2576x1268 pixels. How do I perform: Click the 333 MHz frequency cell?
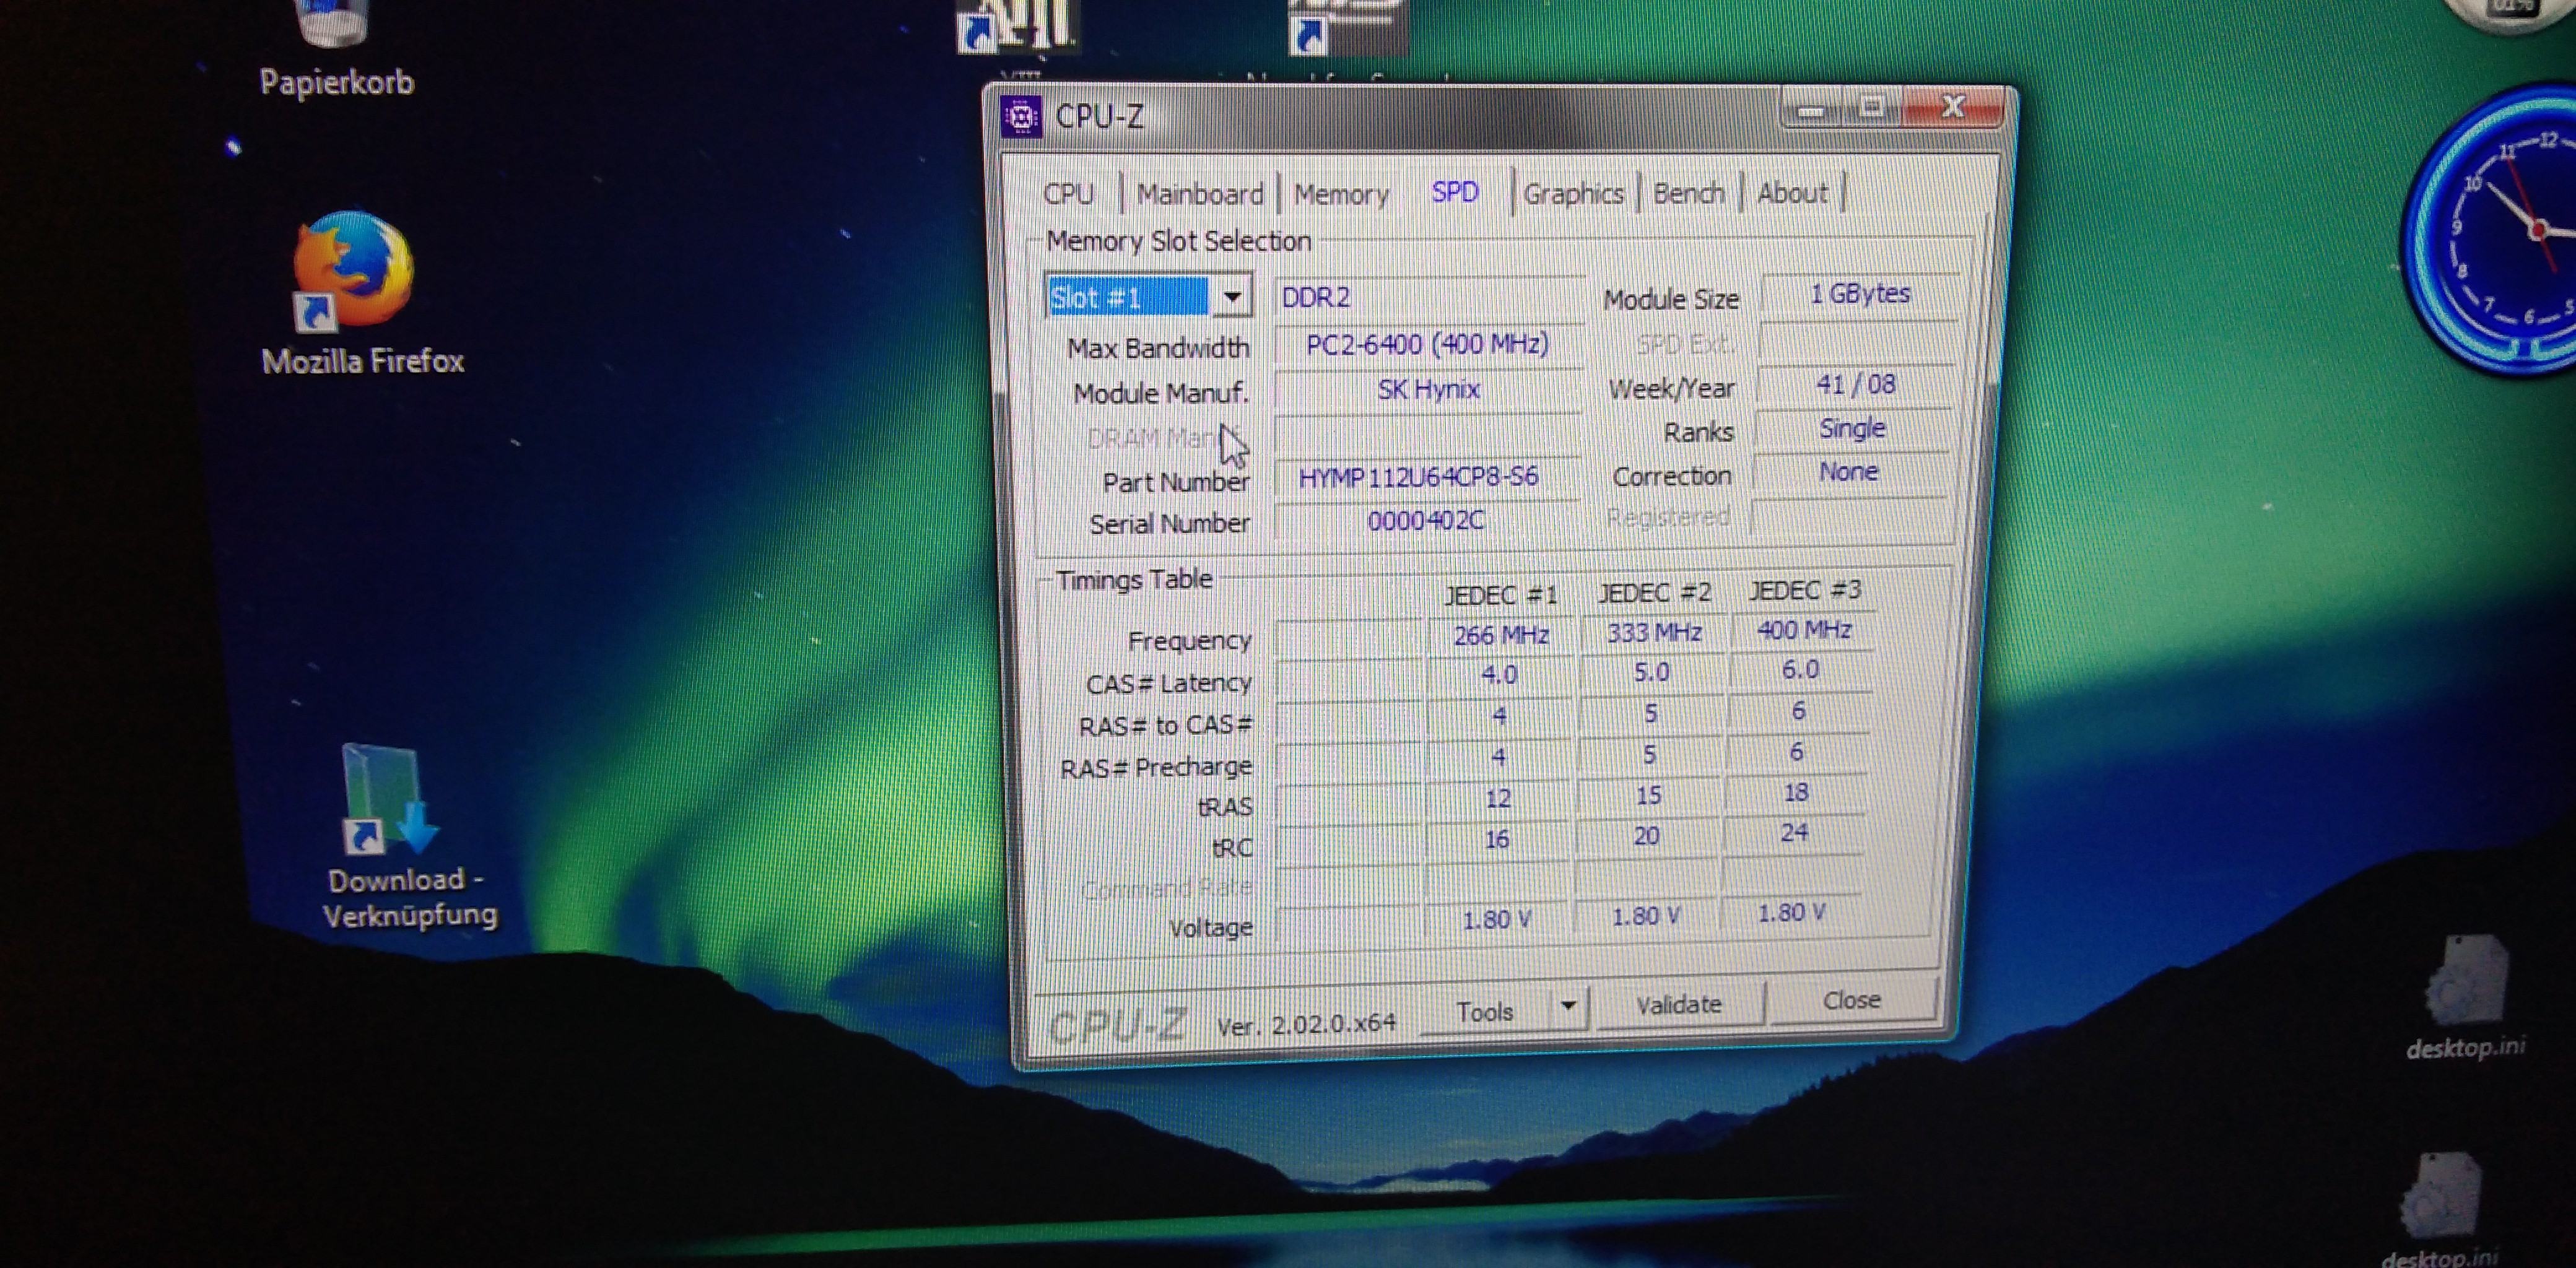(x=1654, y=632)
